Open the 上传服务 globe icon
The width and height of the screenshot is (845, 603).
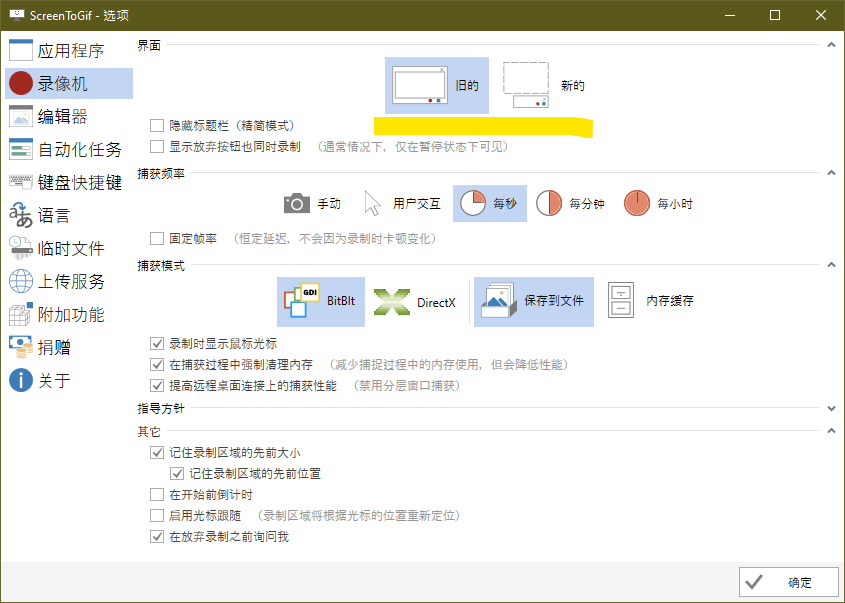20,281
